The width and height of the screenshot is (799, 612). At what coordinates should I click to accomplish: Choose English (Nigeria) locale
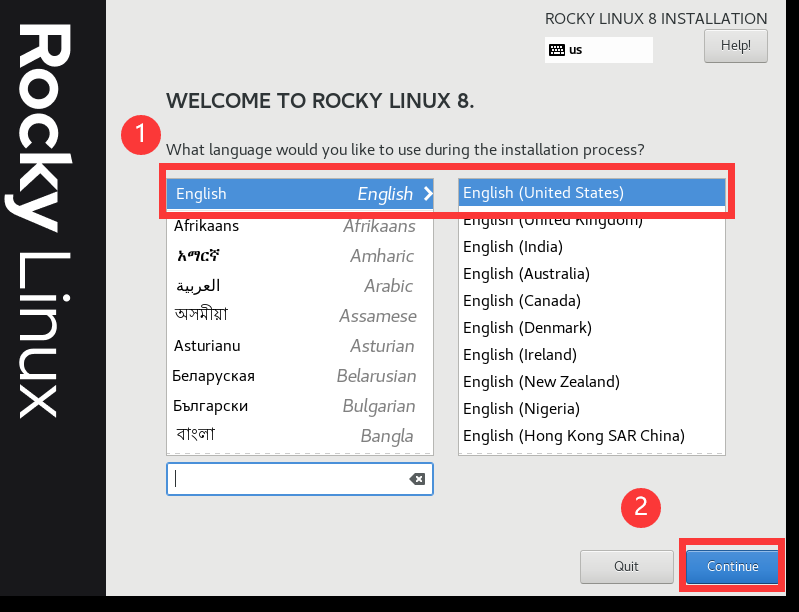592,409
